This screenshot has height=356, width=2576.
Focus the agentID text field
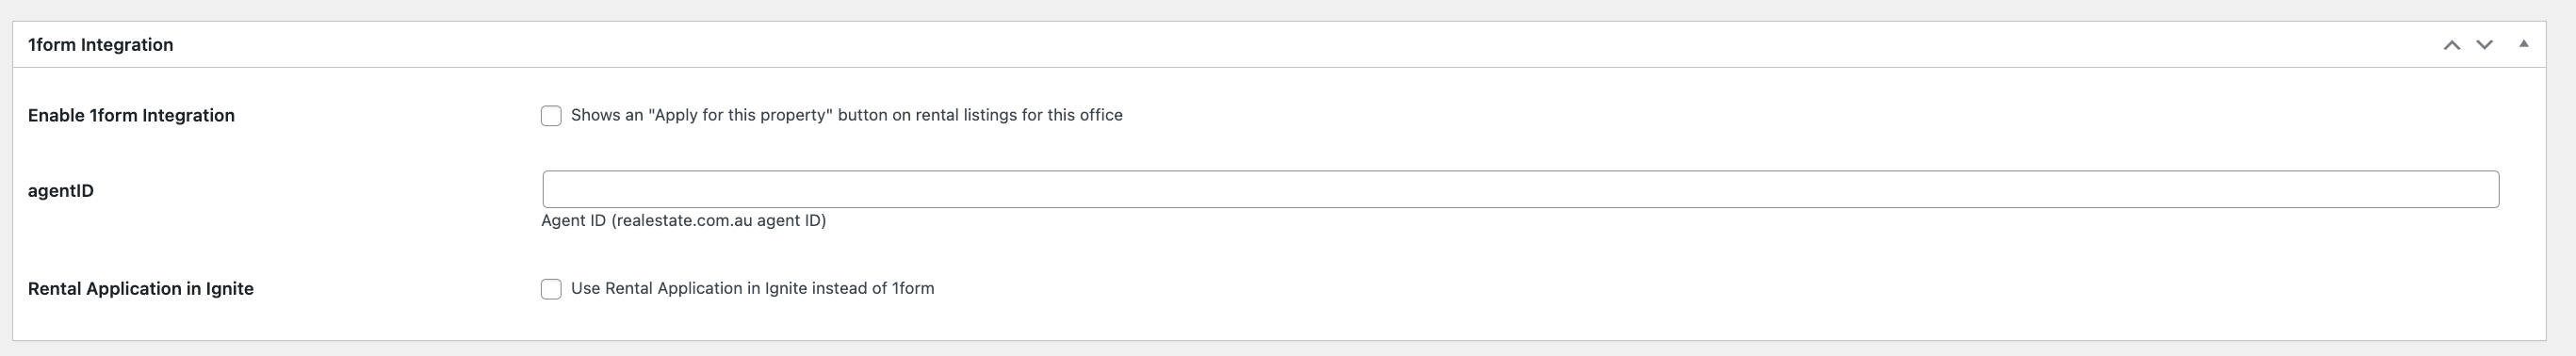pos(1520,189)
